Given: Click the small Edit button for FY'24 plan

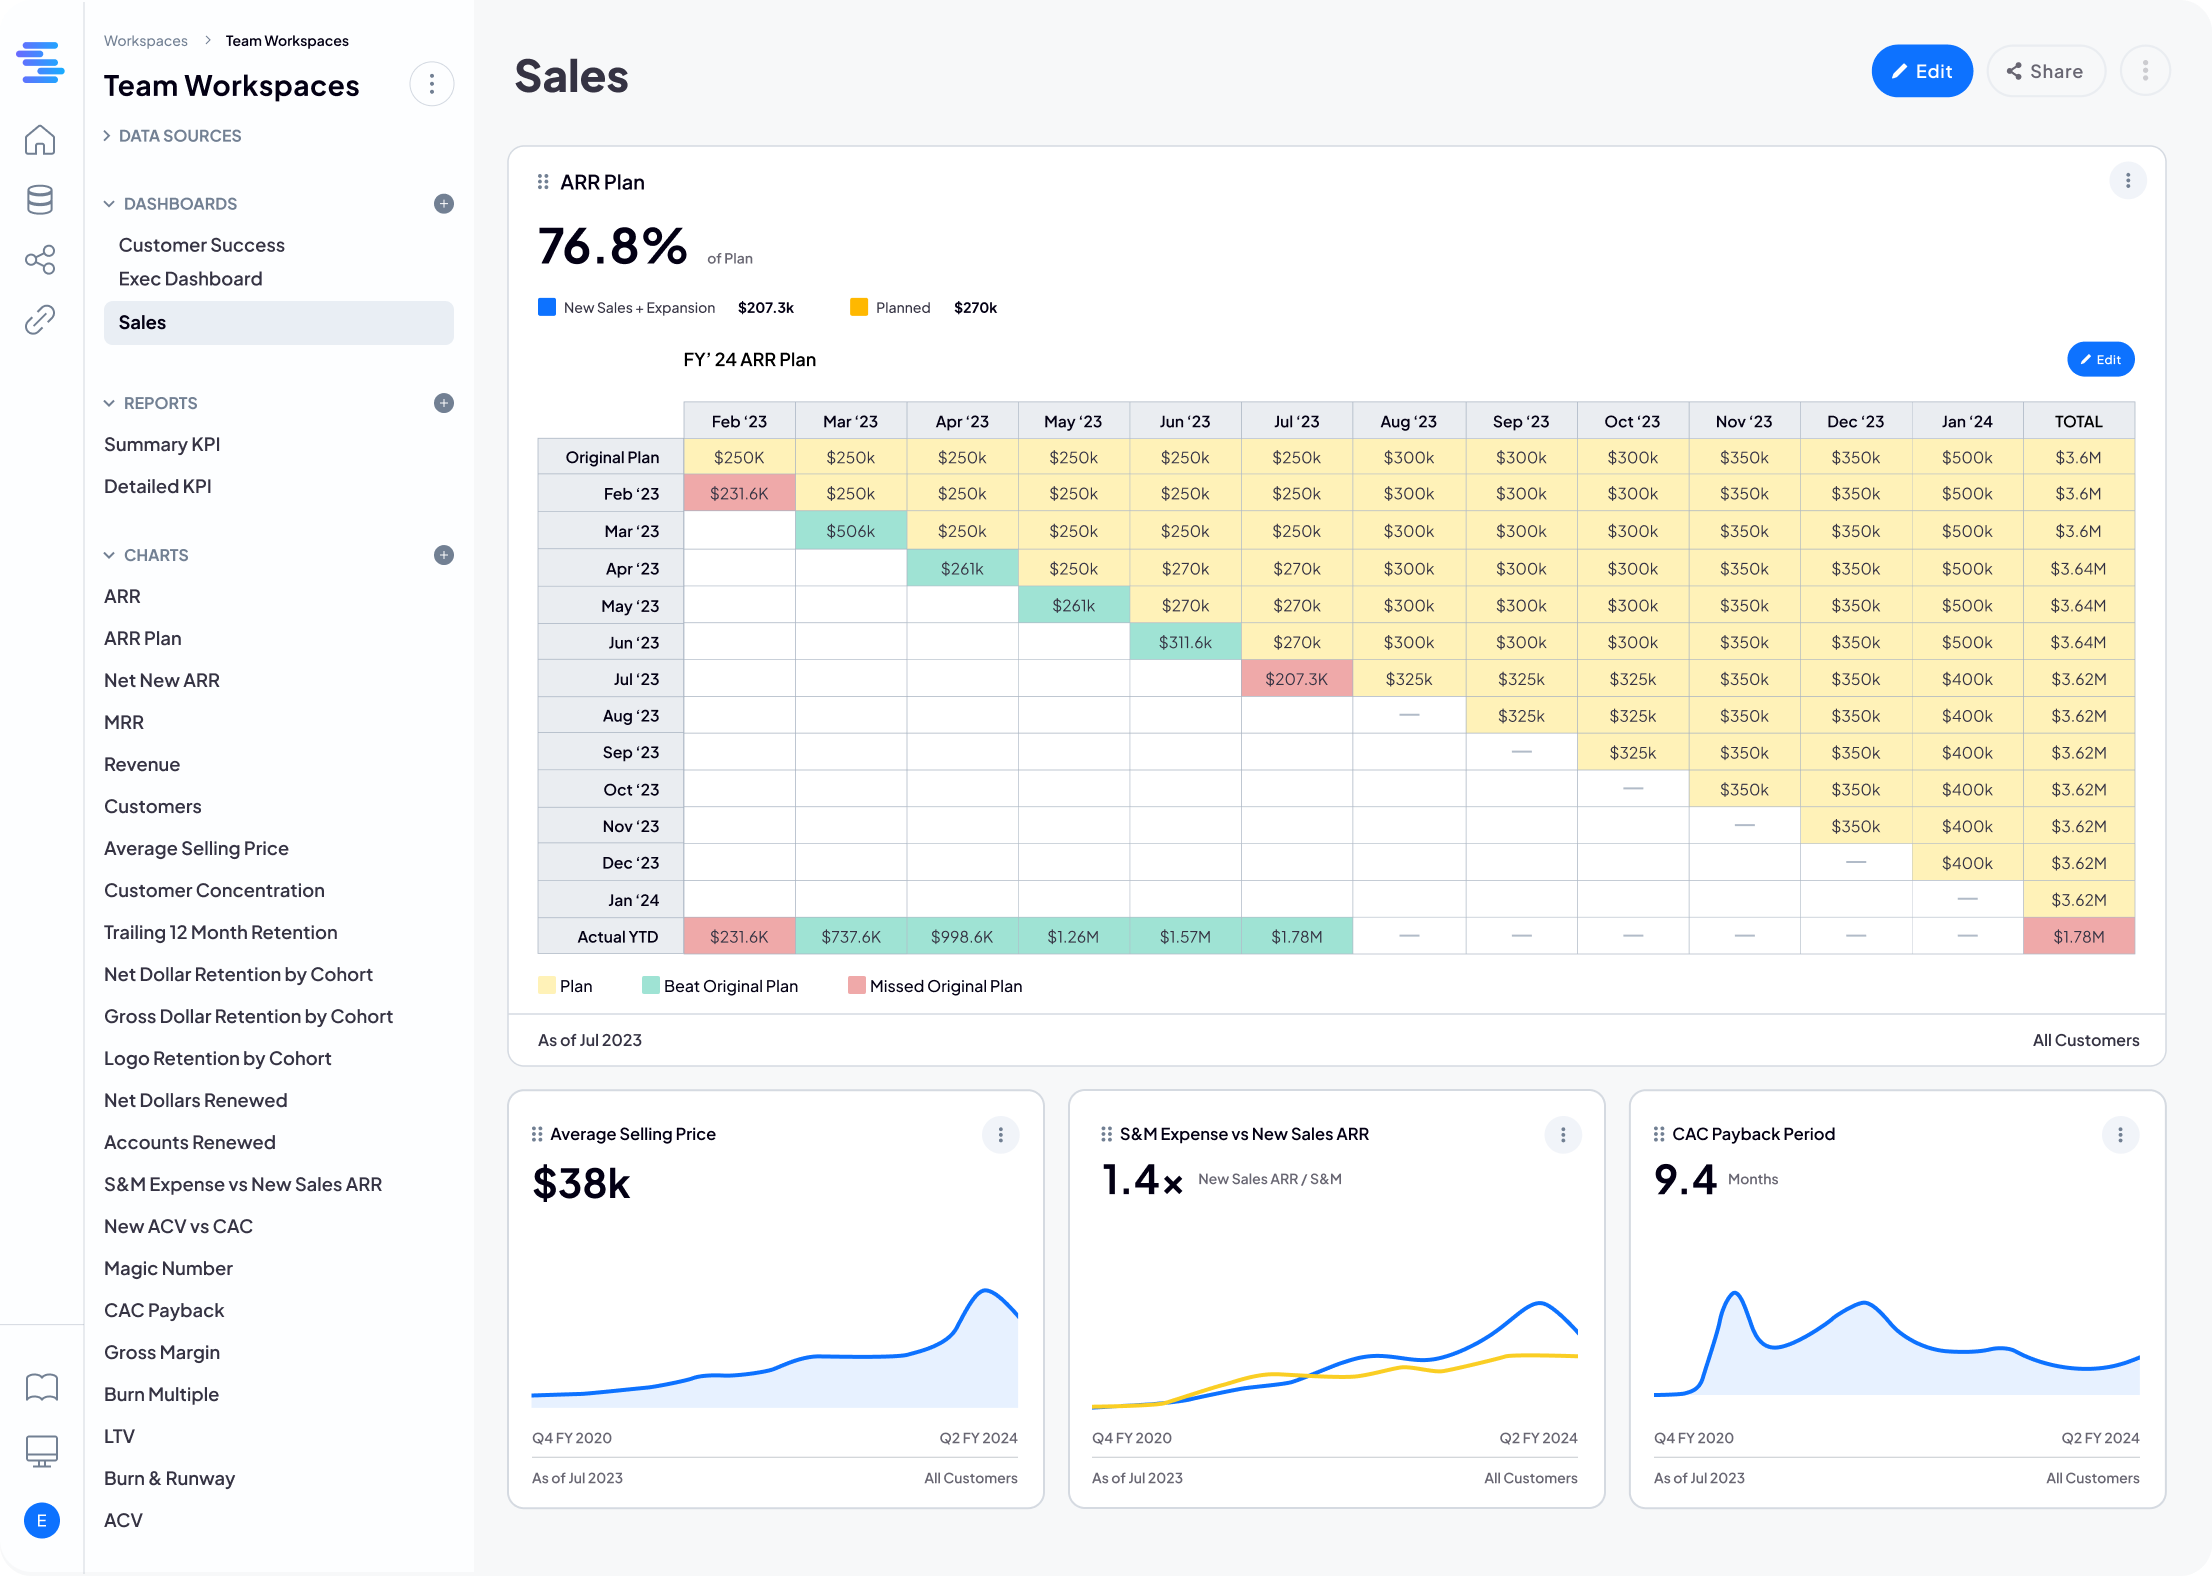Looking at the screenshot, I should [2100, 360].
